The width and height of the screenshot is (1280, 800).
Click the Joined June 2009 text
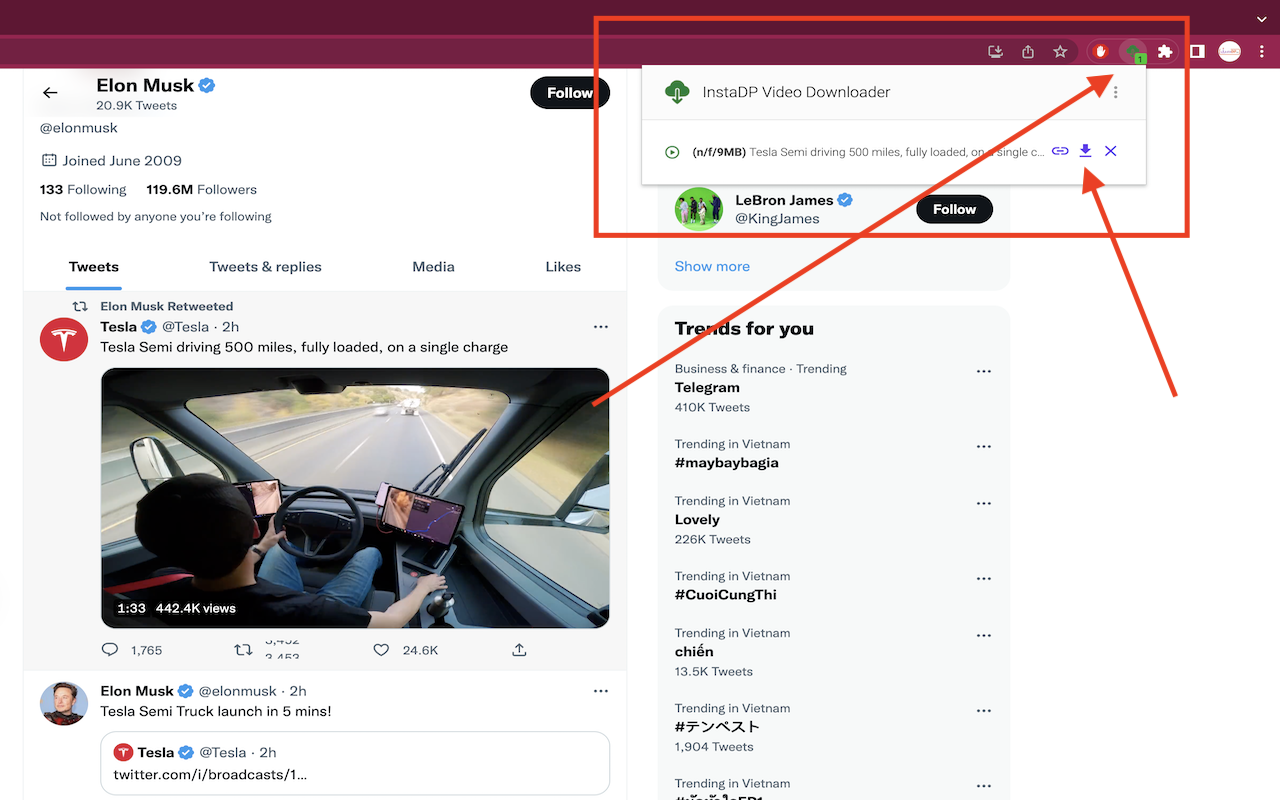[x=122, y=160]
